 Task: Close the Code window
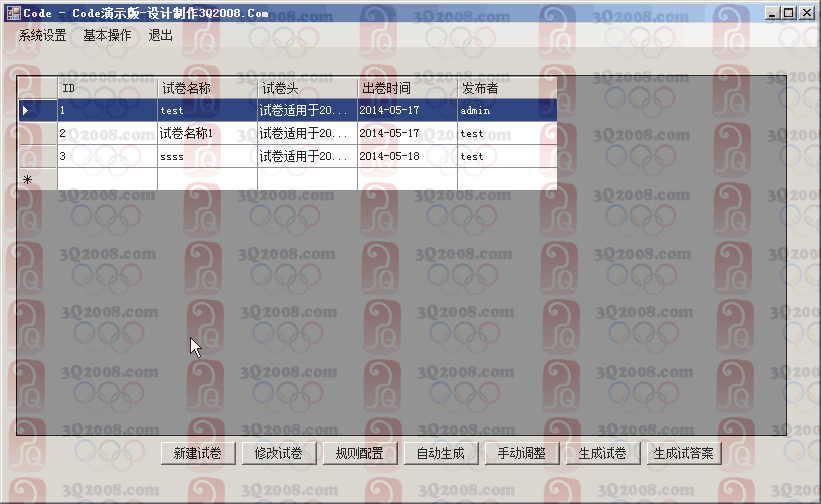click(x=807, y=13)
